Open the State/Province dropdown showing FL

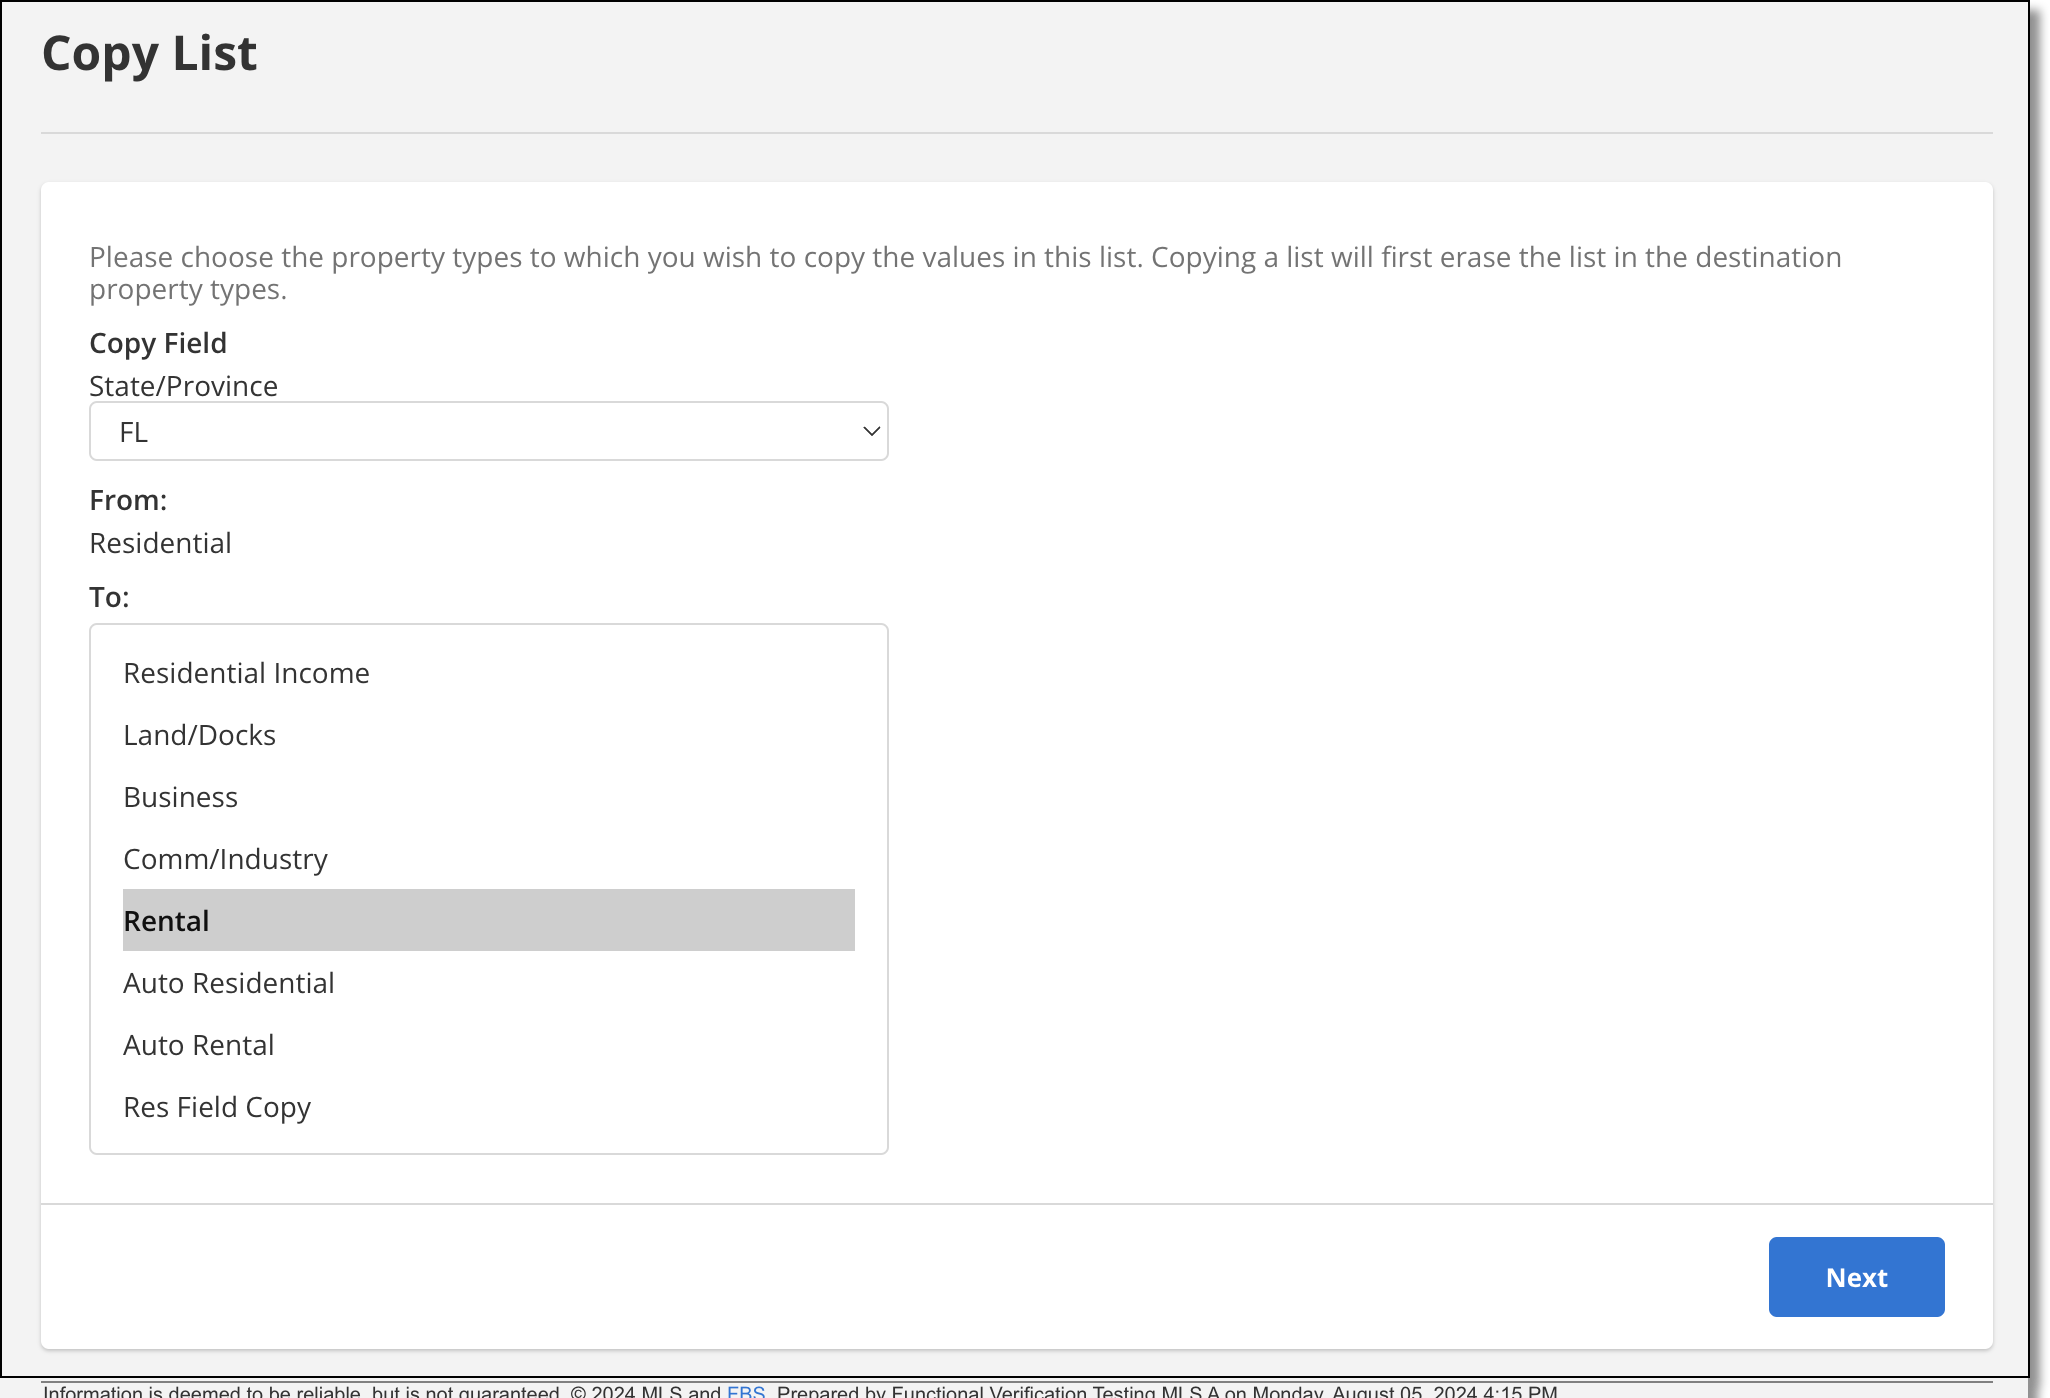[488, 431]
